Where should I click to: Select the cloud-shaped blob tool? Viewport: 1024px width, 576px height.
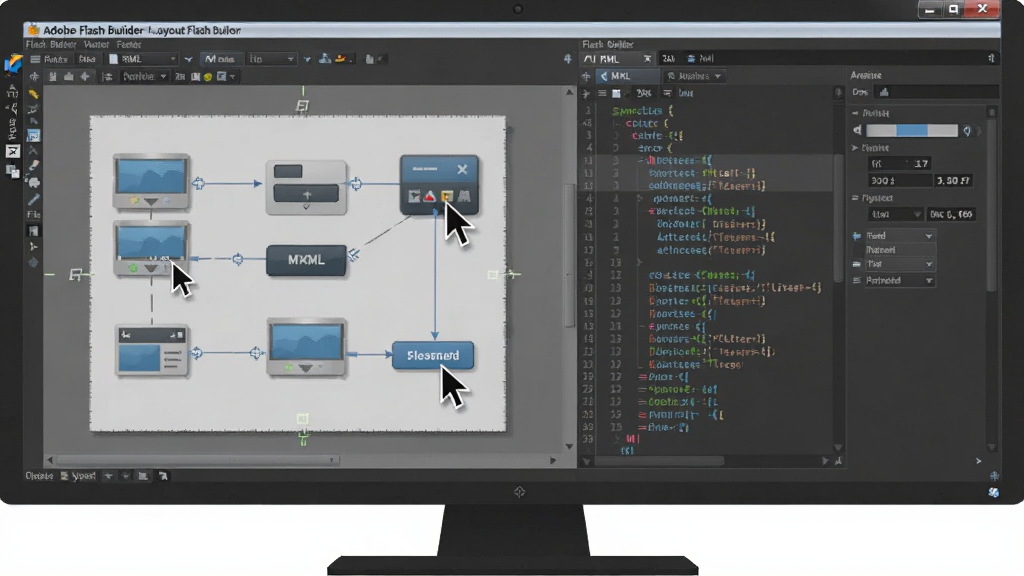[x=33, y=182]
